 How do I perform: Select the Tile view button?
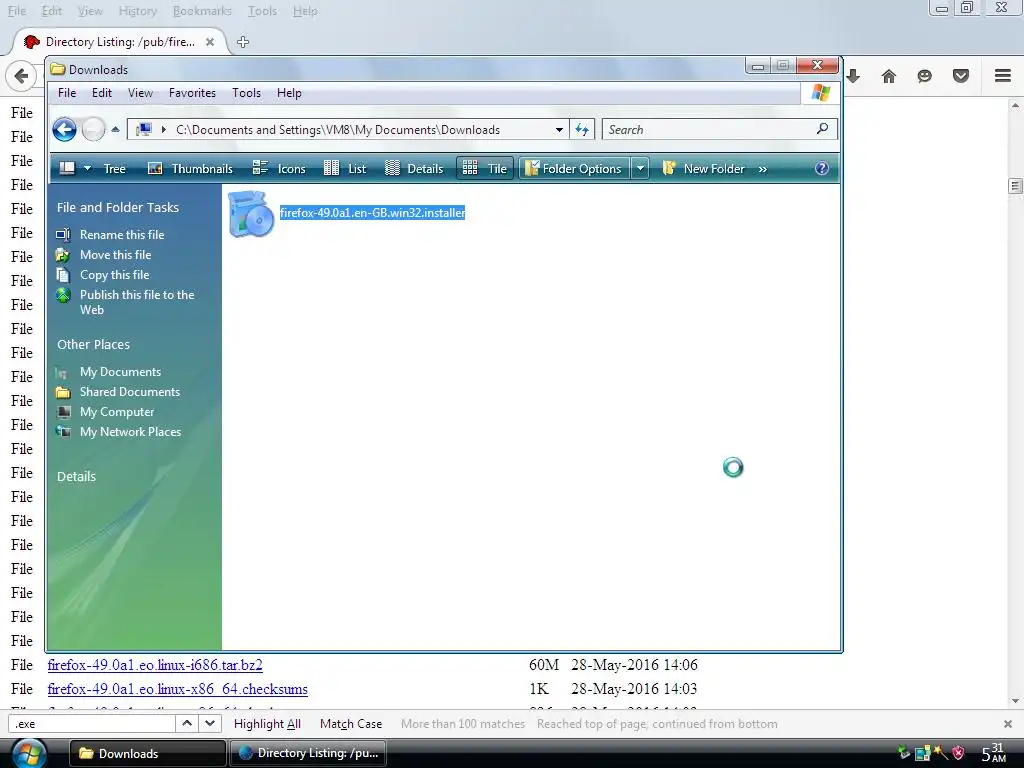[485, 168]
